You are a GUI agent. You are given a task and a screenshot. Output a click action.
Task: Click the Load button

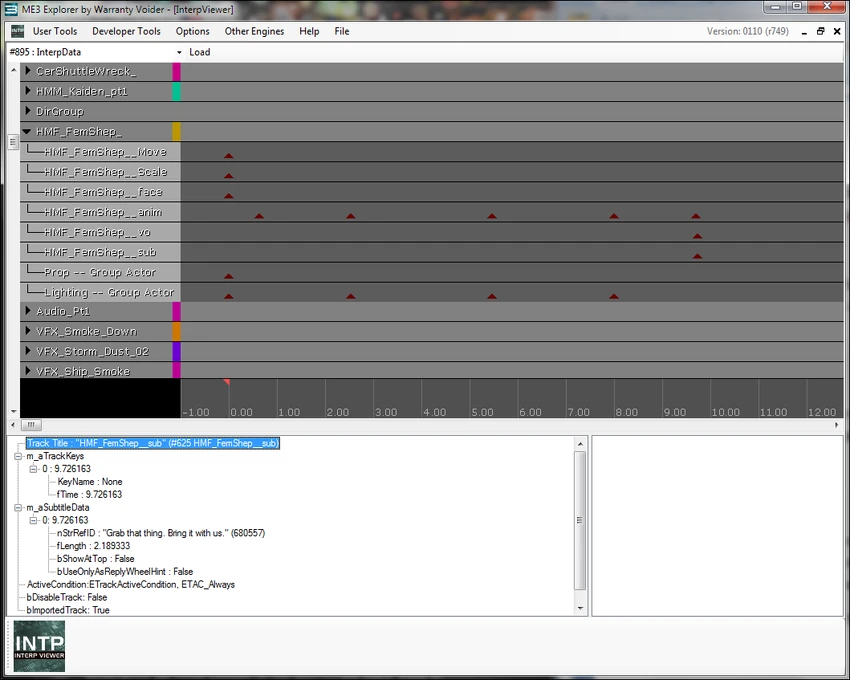(x=200, y=52)
